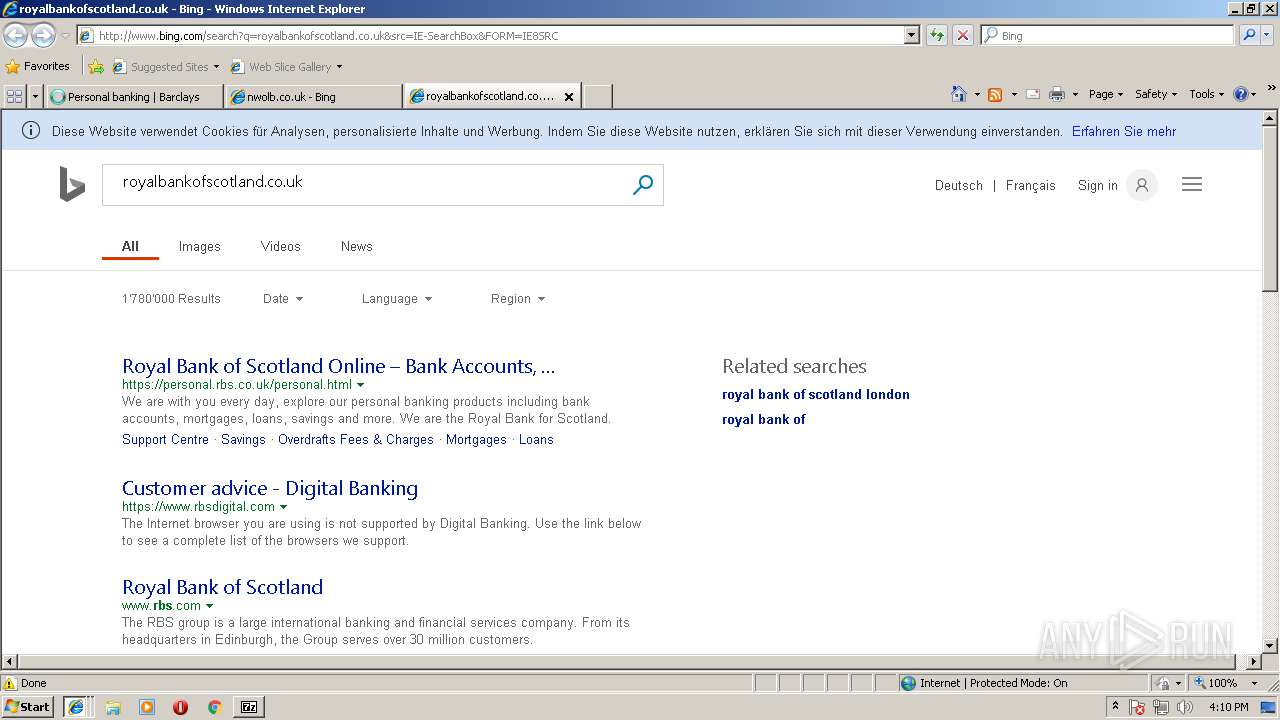Click Internet Explorer taskbar icon
This screenshot has height=720, width=1280.
click(76, 707)
